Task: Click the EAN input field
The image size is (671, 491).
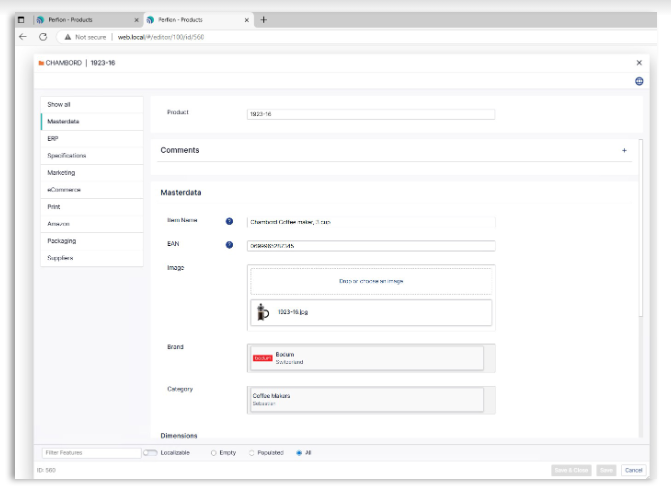Action: click(371, 246)
